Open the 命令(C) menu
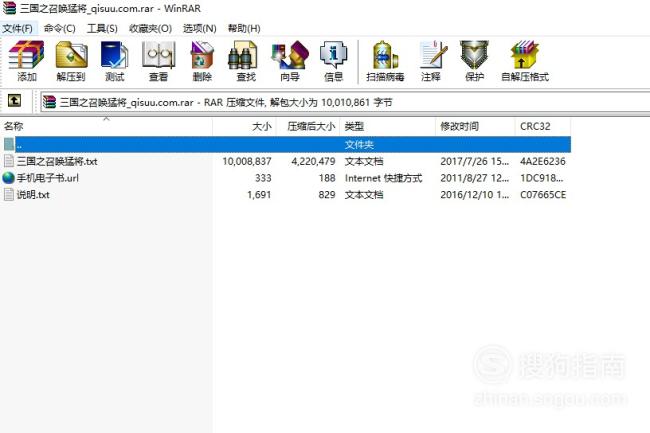Image resolution: width=650 pixels, height=433 pixels. tap(60, 28)
